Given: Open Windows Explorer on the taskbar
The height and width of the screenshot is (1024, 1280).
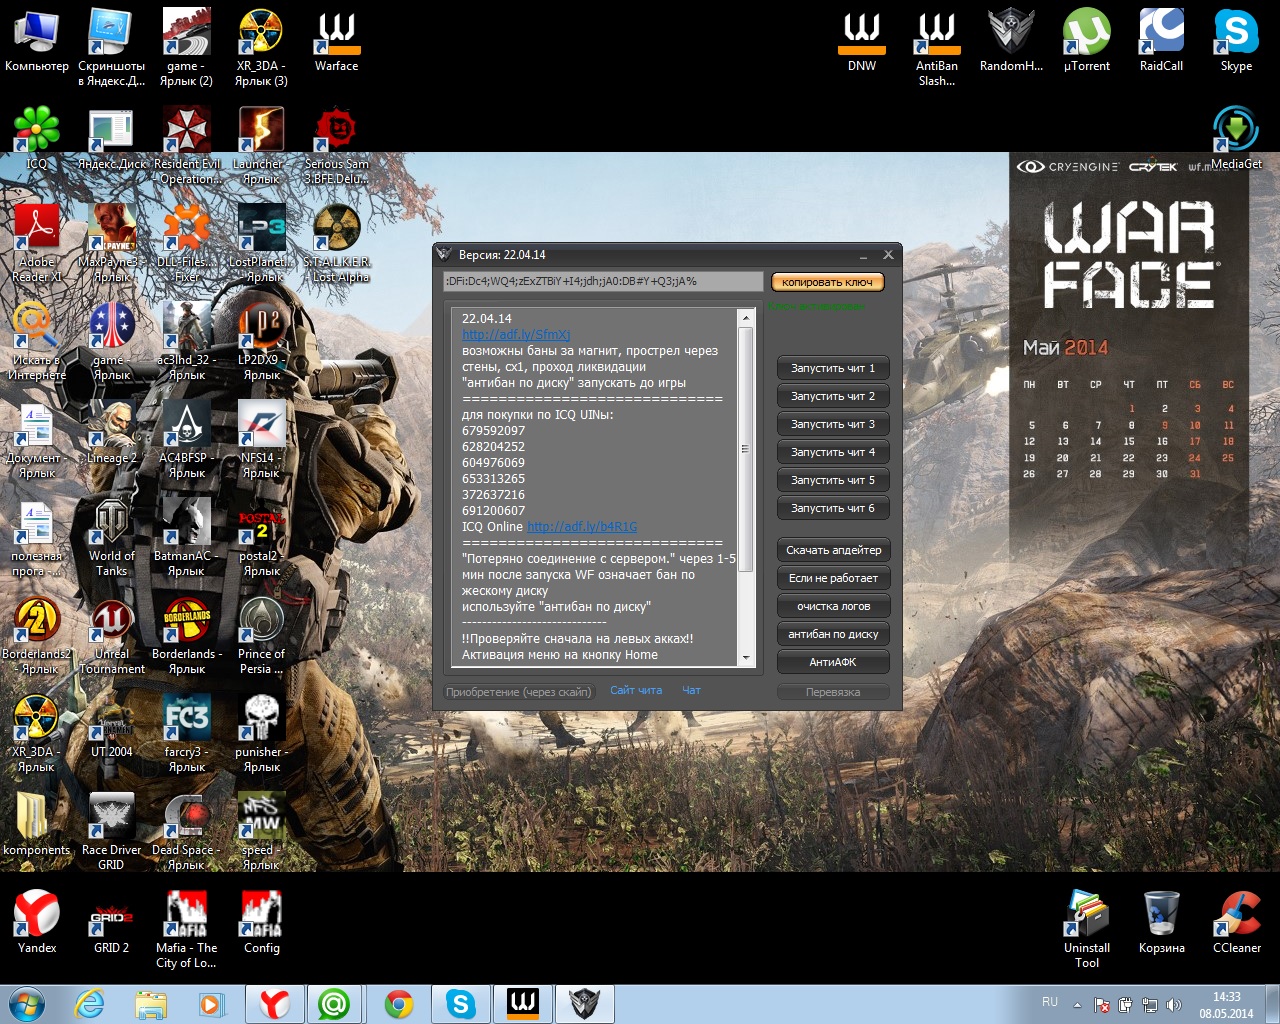Looking at the screenshot, I should 151,1004.
